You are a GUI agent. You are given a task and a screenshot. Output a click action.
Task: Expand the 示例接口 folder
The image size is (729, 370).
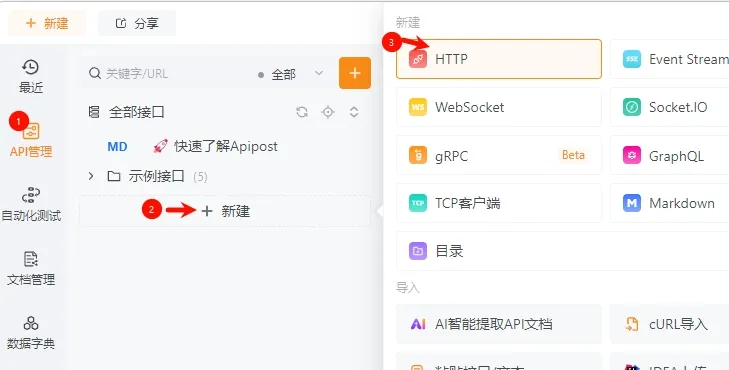[x=91, y=176]
